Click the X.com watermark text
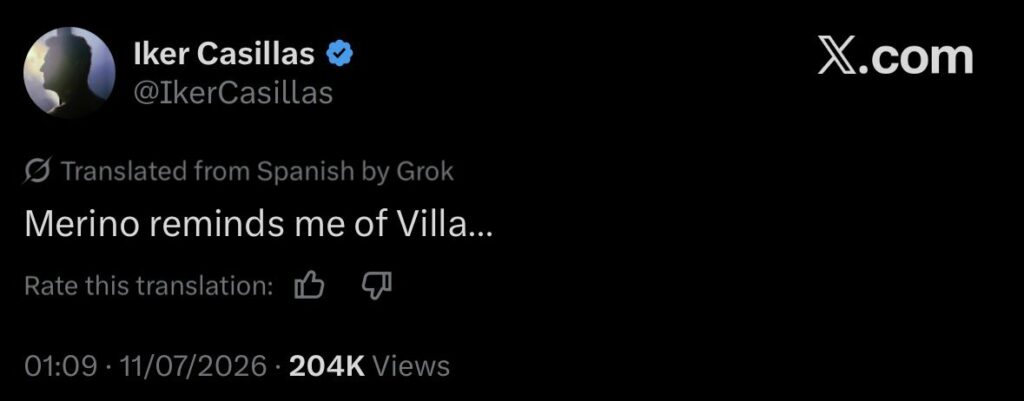1024x401 pixels. [895, 57]
